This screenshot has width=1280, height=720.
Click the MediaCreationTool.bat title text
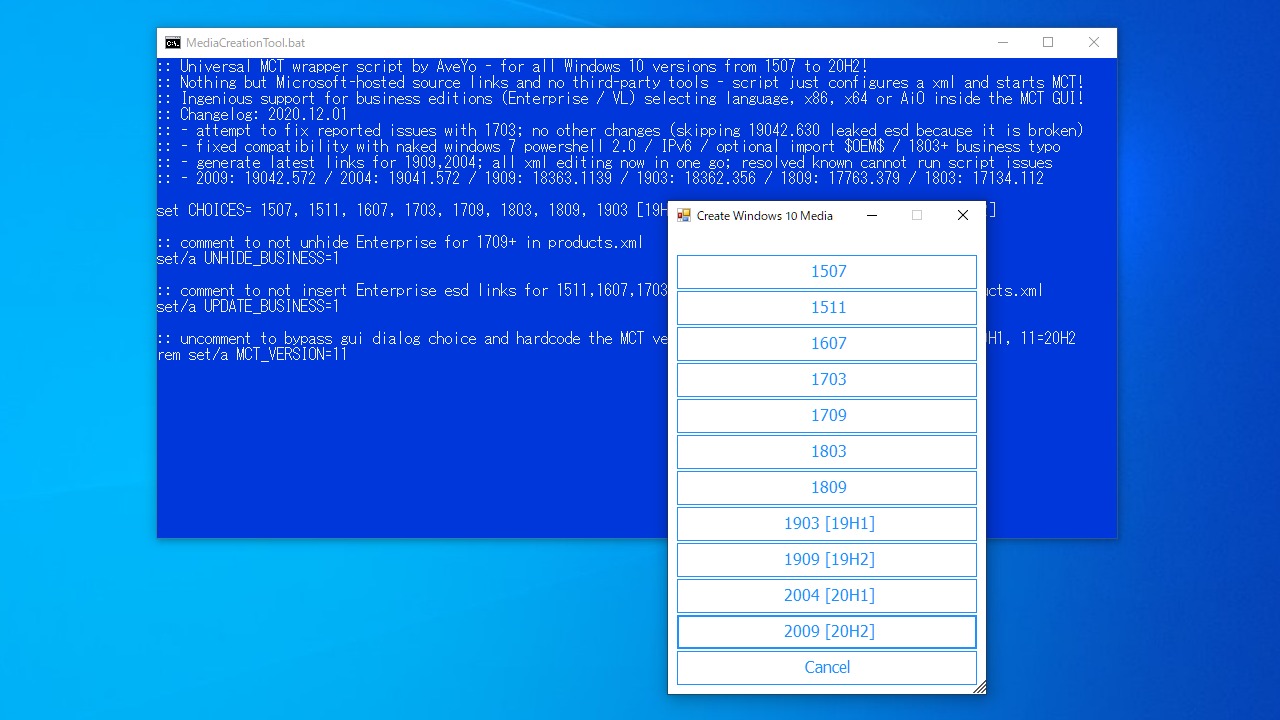click(245, 43)
